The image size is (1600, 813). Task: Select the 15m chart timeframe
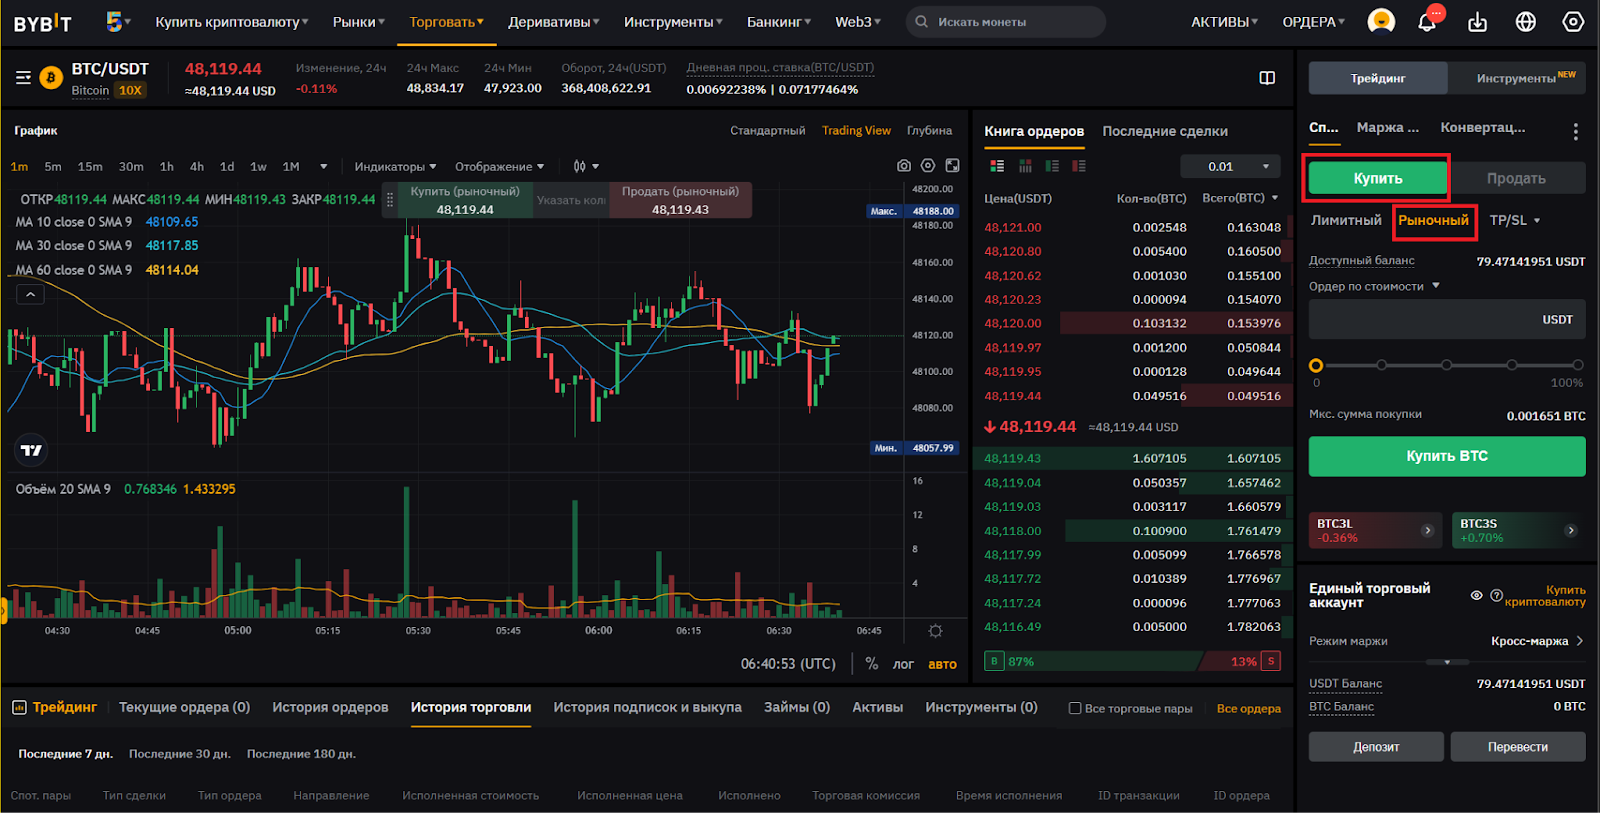click(90, 167)
